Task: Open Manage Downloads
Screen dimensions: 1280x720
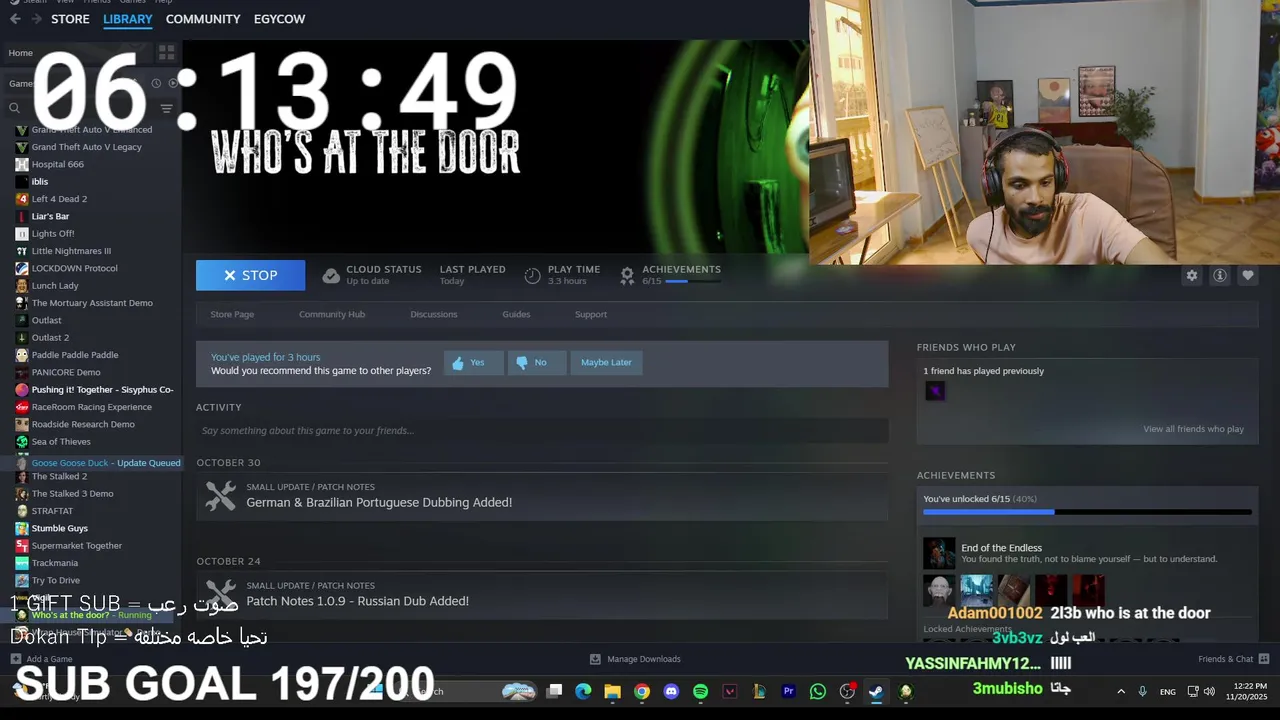Action: [x=635, y=659]
